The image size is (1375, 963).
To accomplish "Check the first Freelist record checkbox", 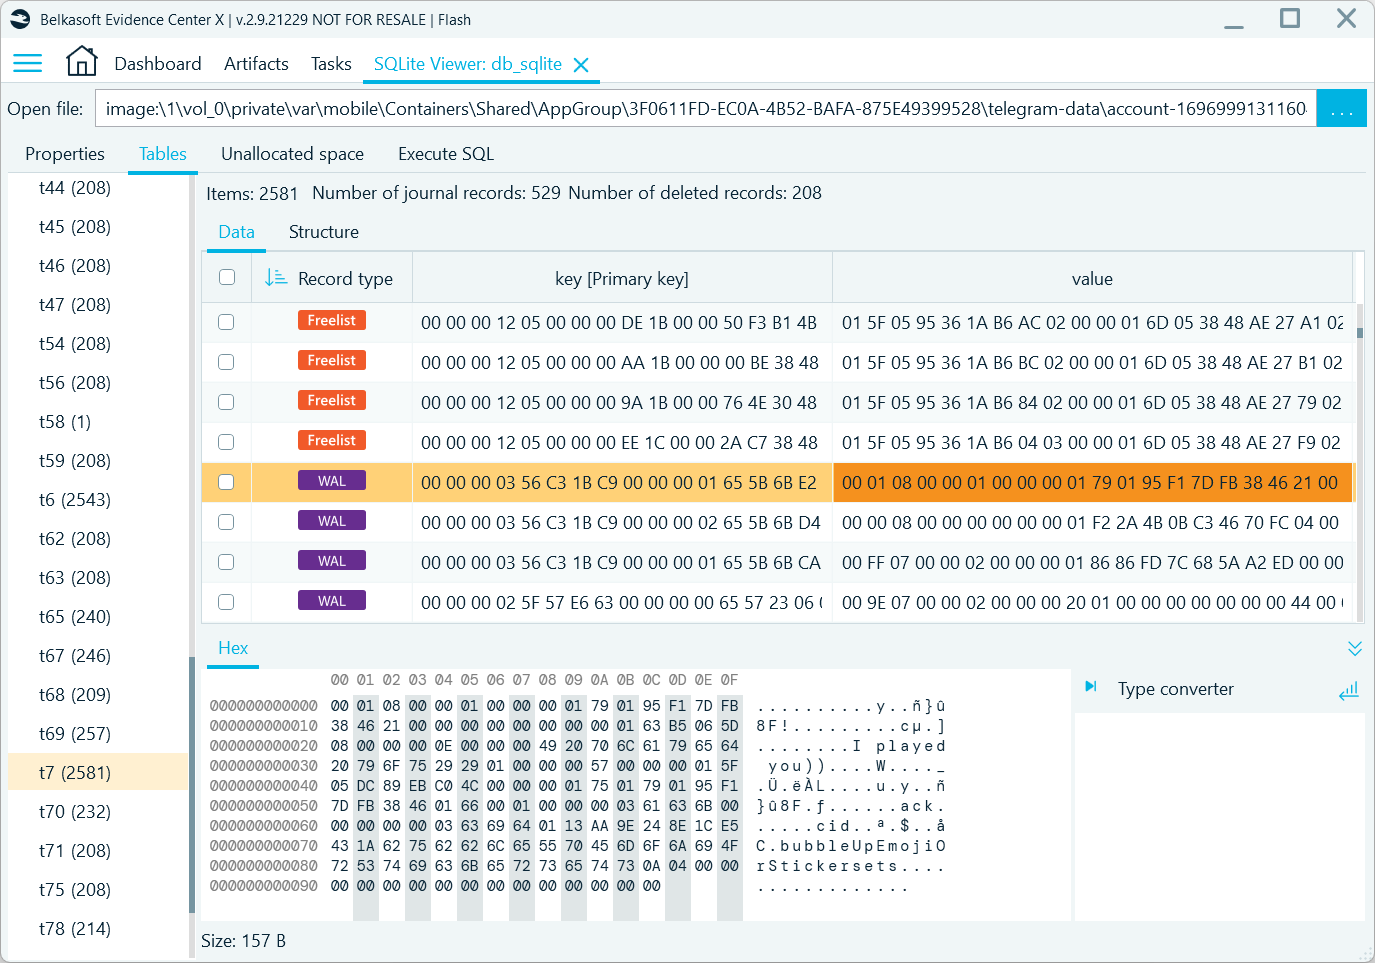I will coord(226,322).
